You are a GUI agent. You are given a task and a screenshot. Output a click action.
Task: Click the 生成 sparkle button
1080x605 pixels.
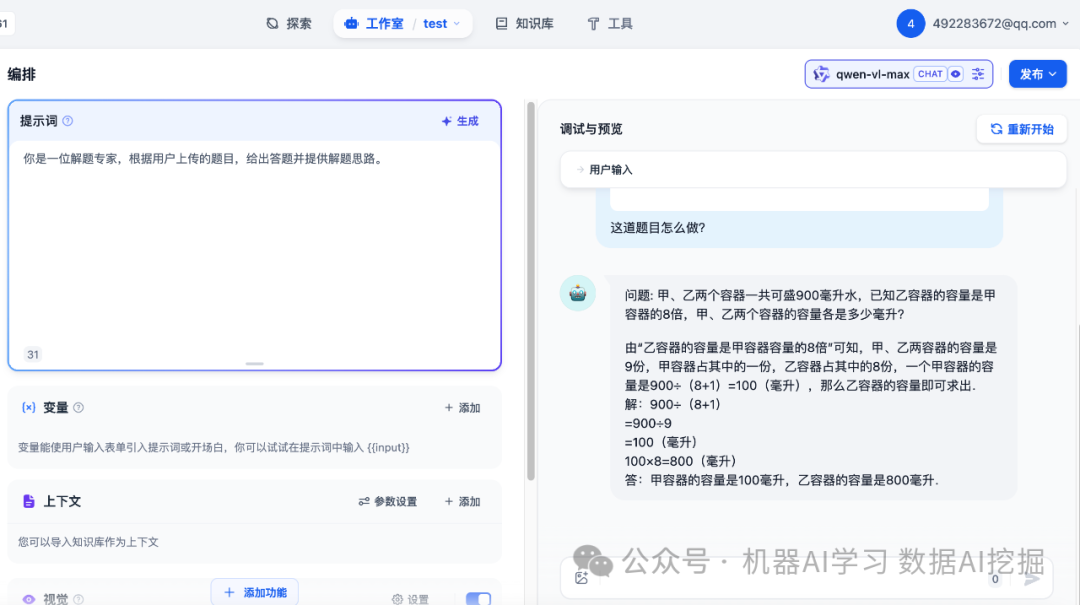(460, 121)
